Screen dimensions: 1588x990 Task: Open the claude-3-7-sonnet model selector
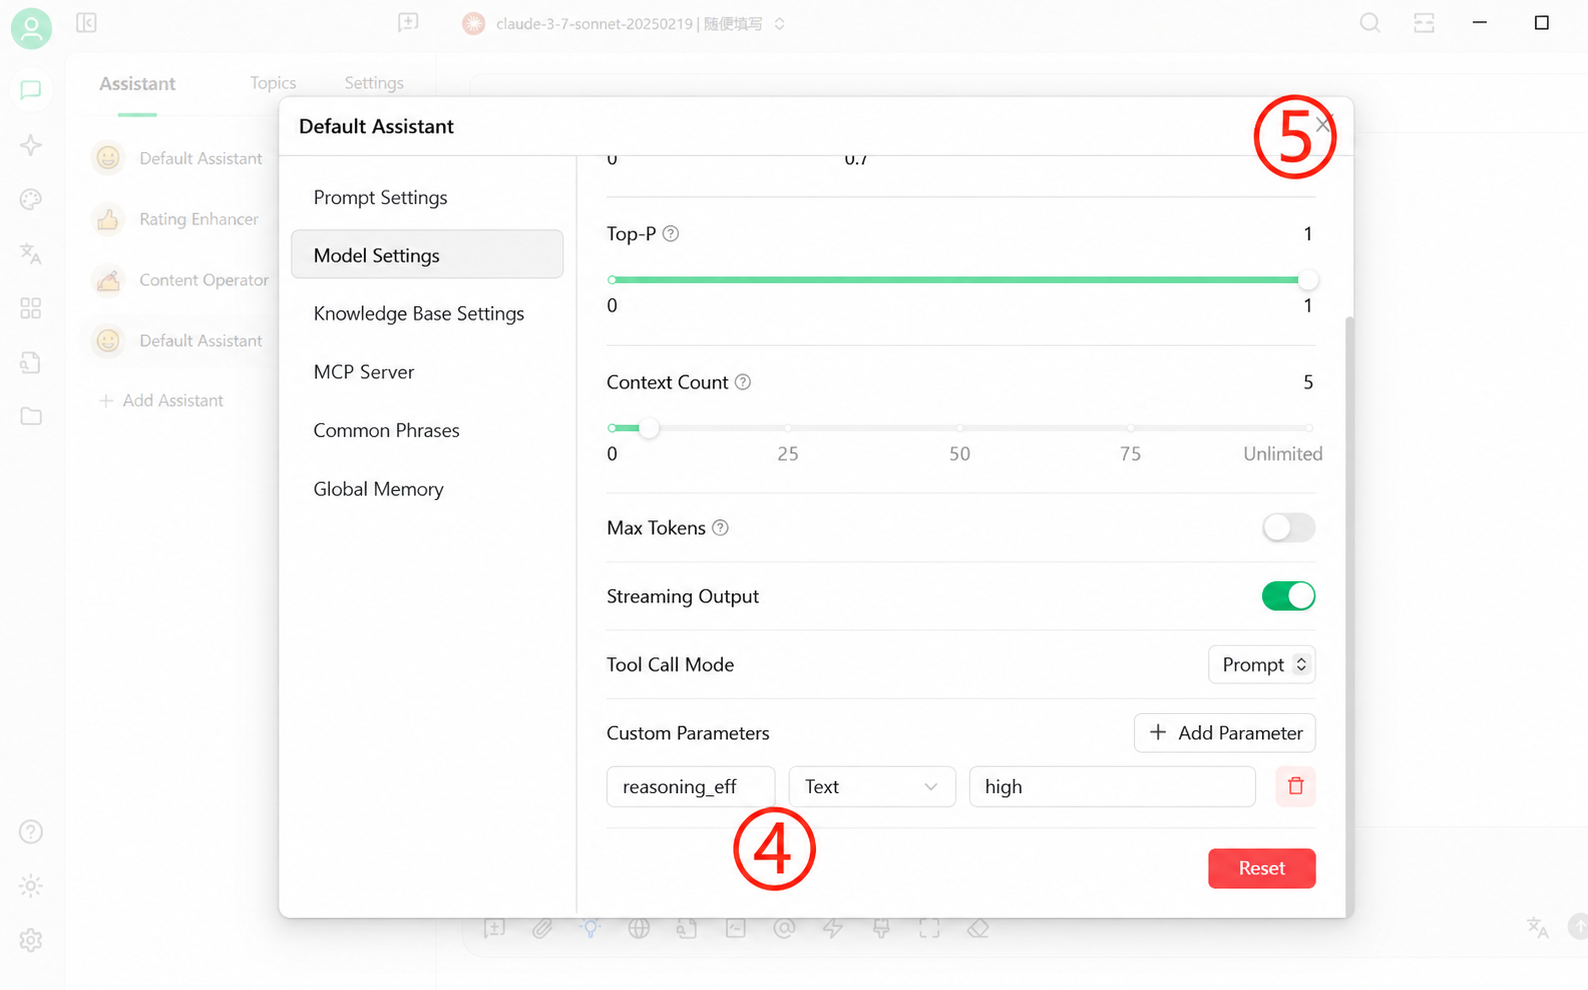click(626, 23)
